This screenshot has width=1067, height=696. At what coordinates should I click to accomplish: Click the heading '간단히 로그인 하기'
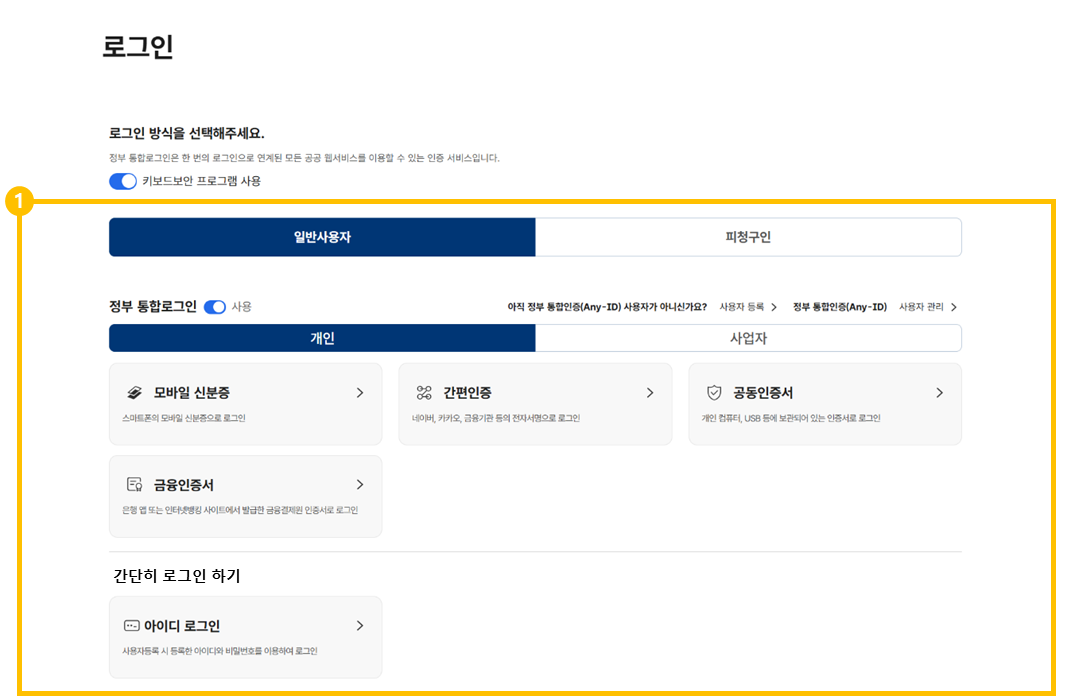(177, 576)
